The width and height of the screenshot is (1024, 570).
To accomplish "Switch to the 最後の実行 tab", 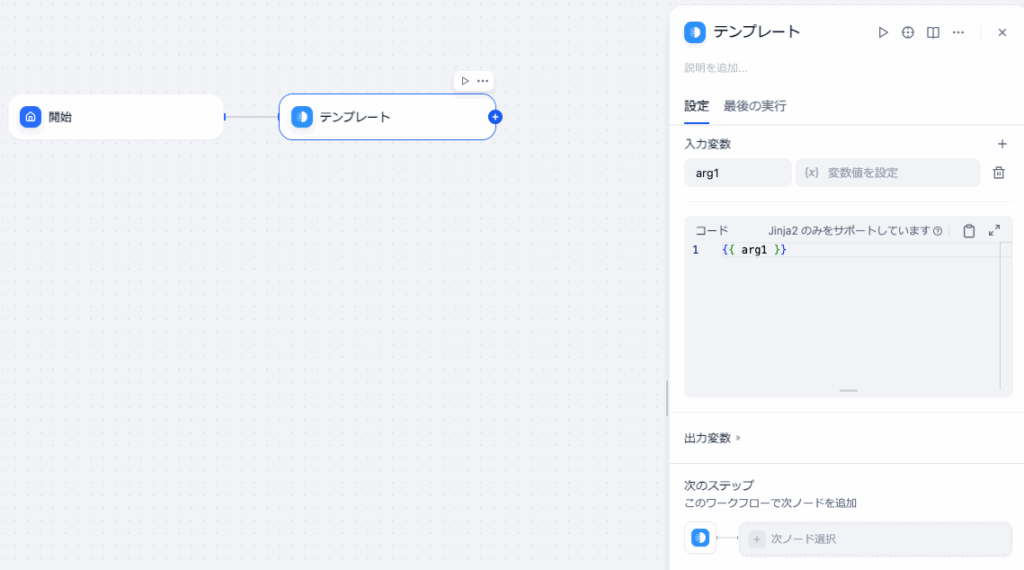I will pos(755,106).
